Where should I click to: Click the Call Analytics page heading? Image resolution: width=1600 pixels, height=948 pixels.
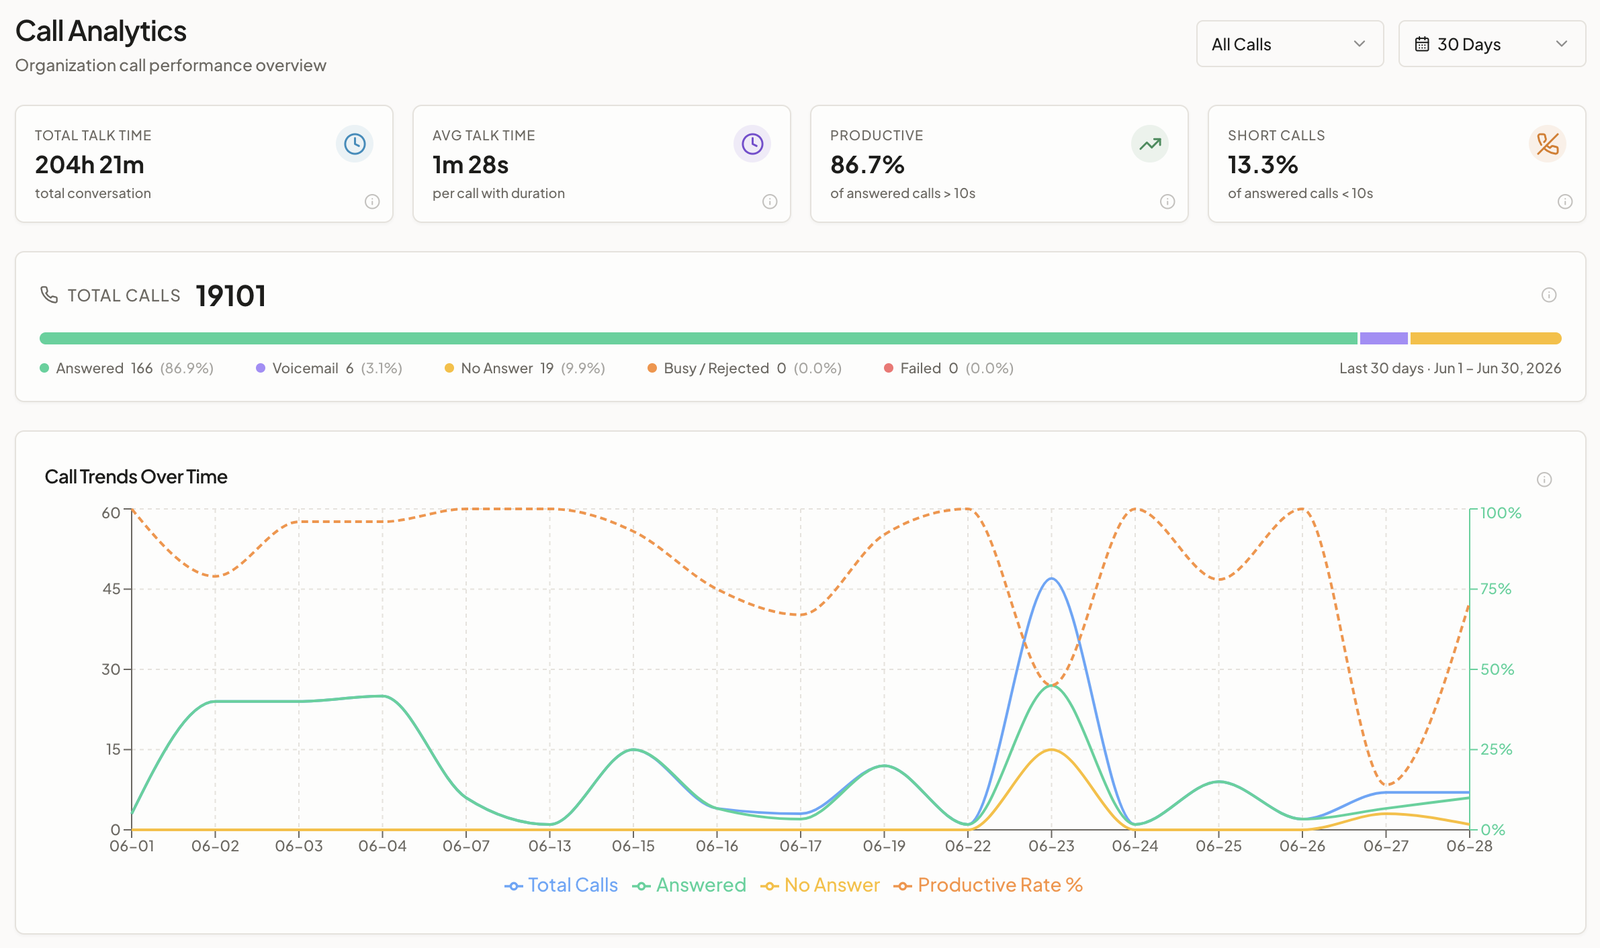coord(101,31)
